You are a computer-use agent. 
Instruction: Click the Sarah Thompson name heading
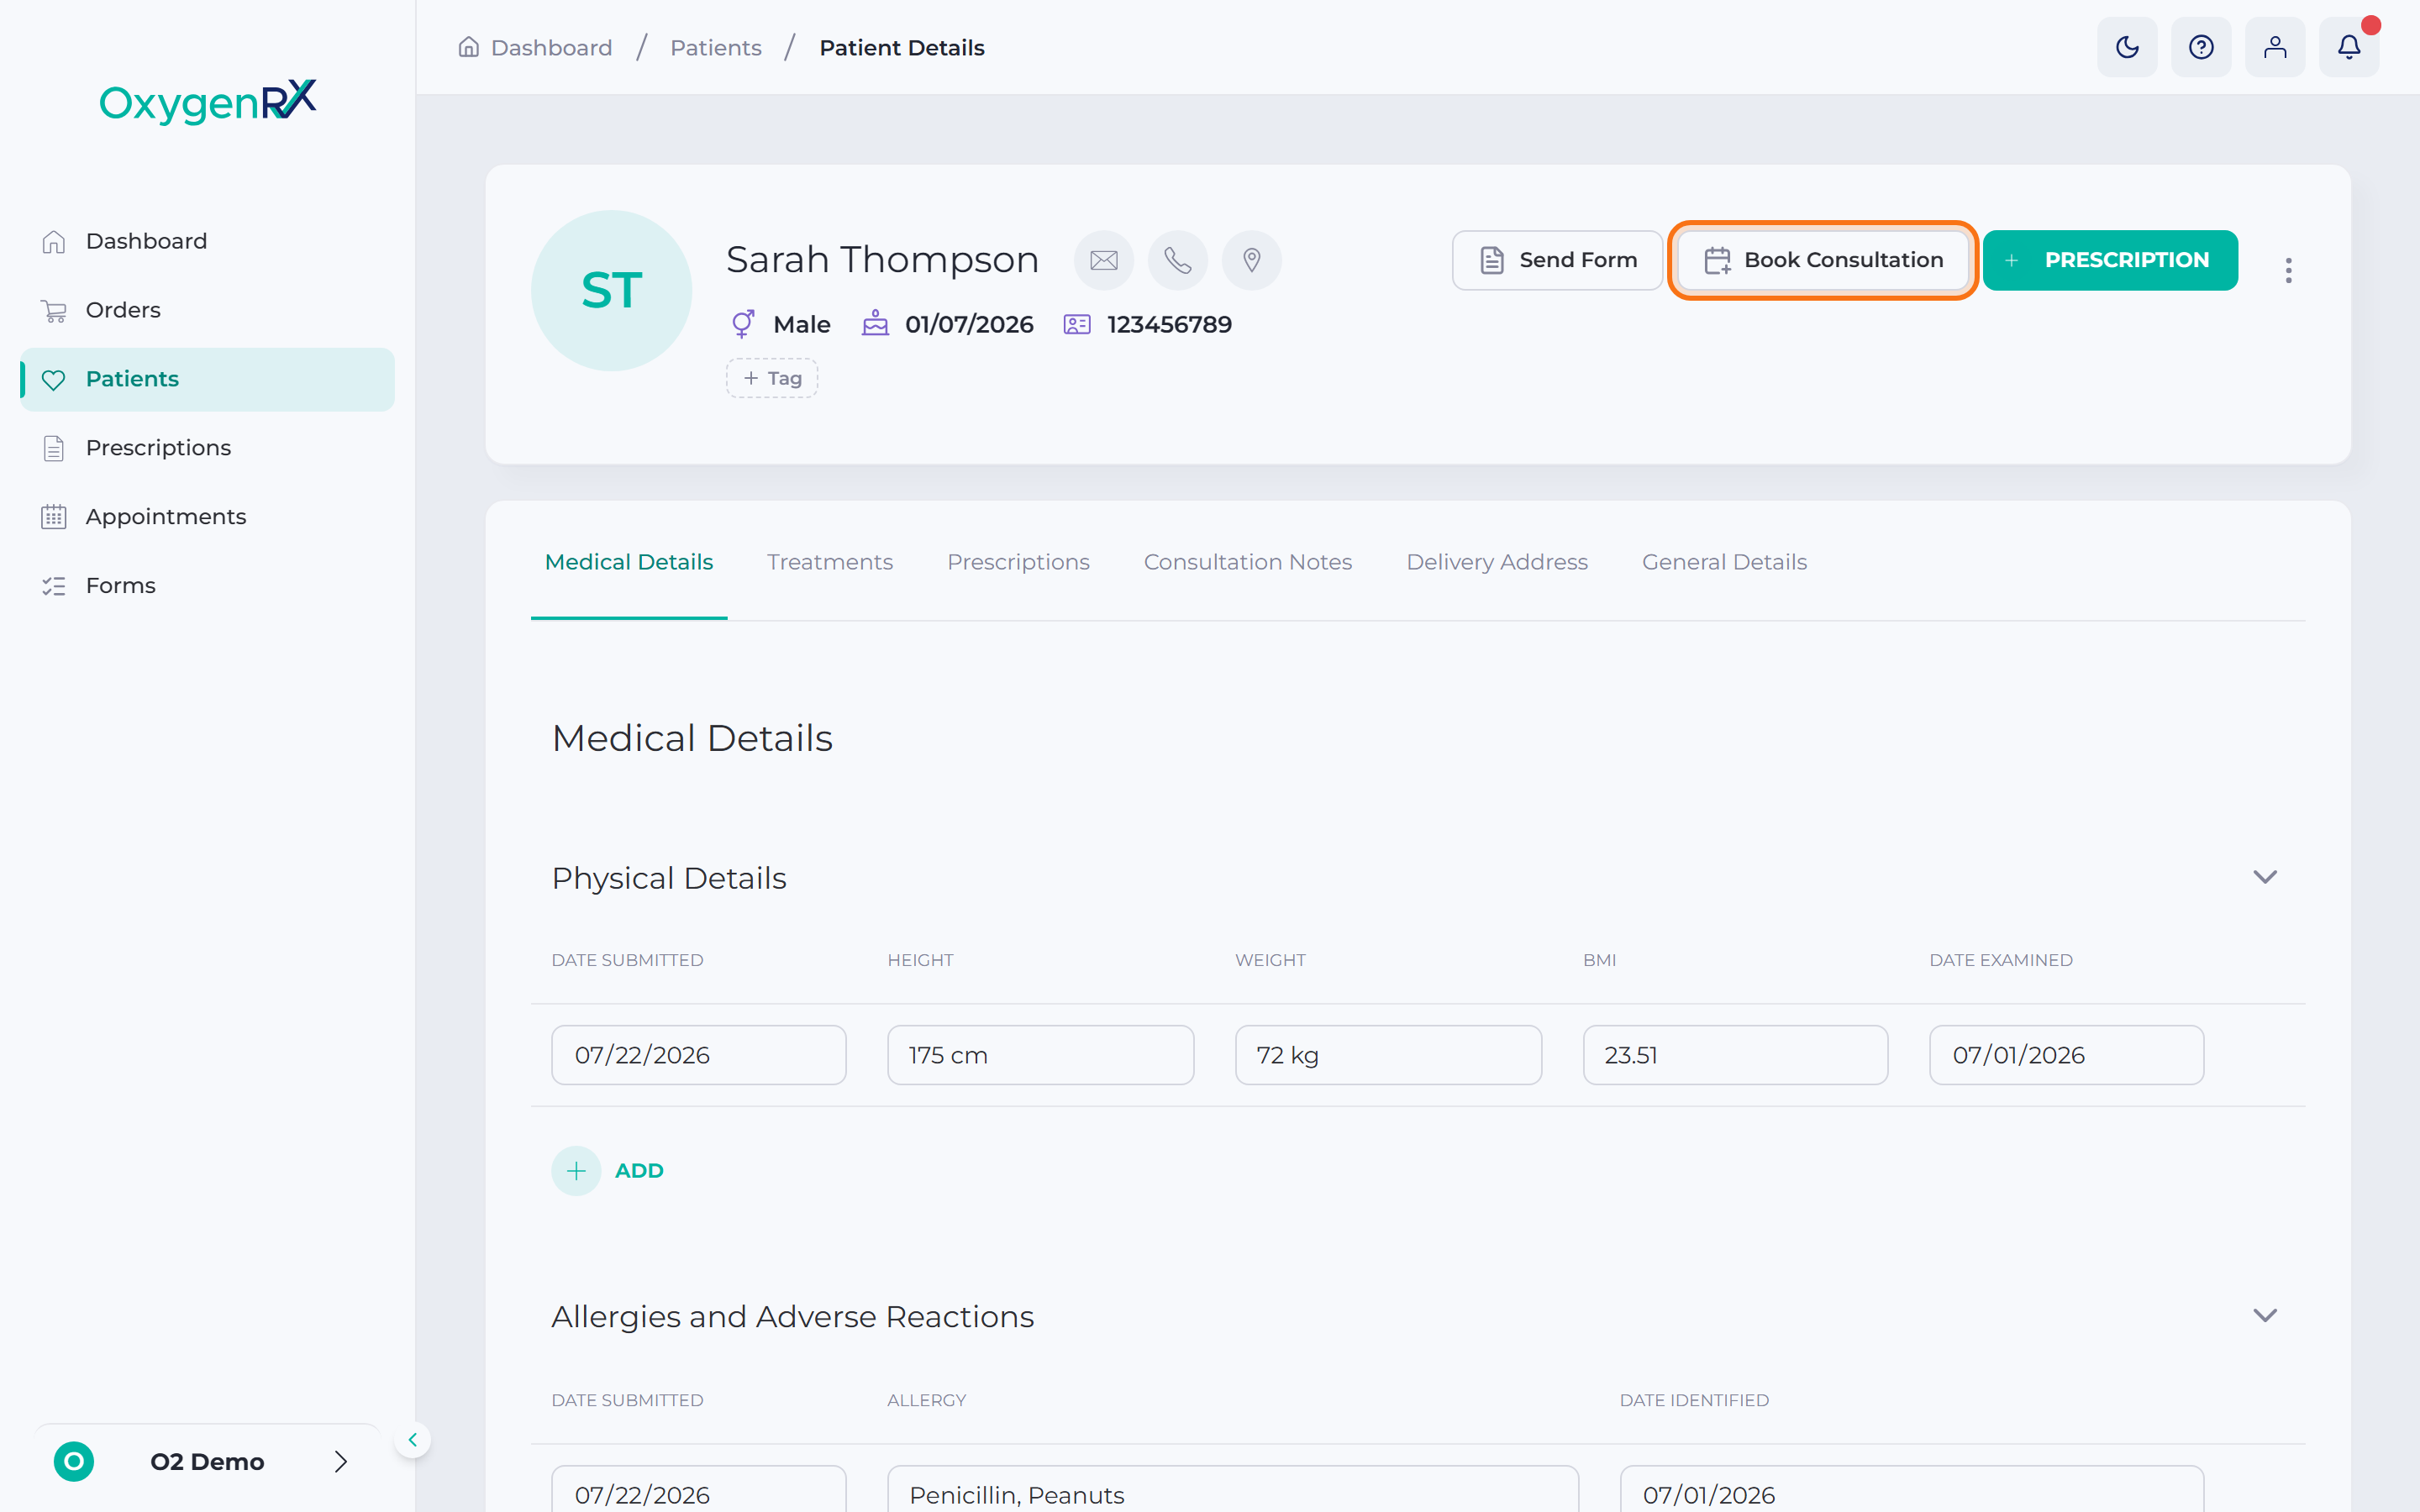[x=882, y=259]
